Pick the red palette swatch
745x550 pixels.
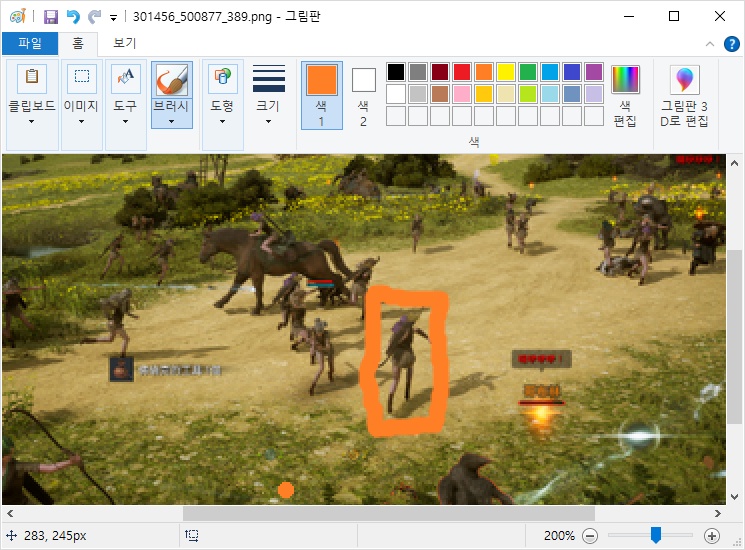click(462, 72)
